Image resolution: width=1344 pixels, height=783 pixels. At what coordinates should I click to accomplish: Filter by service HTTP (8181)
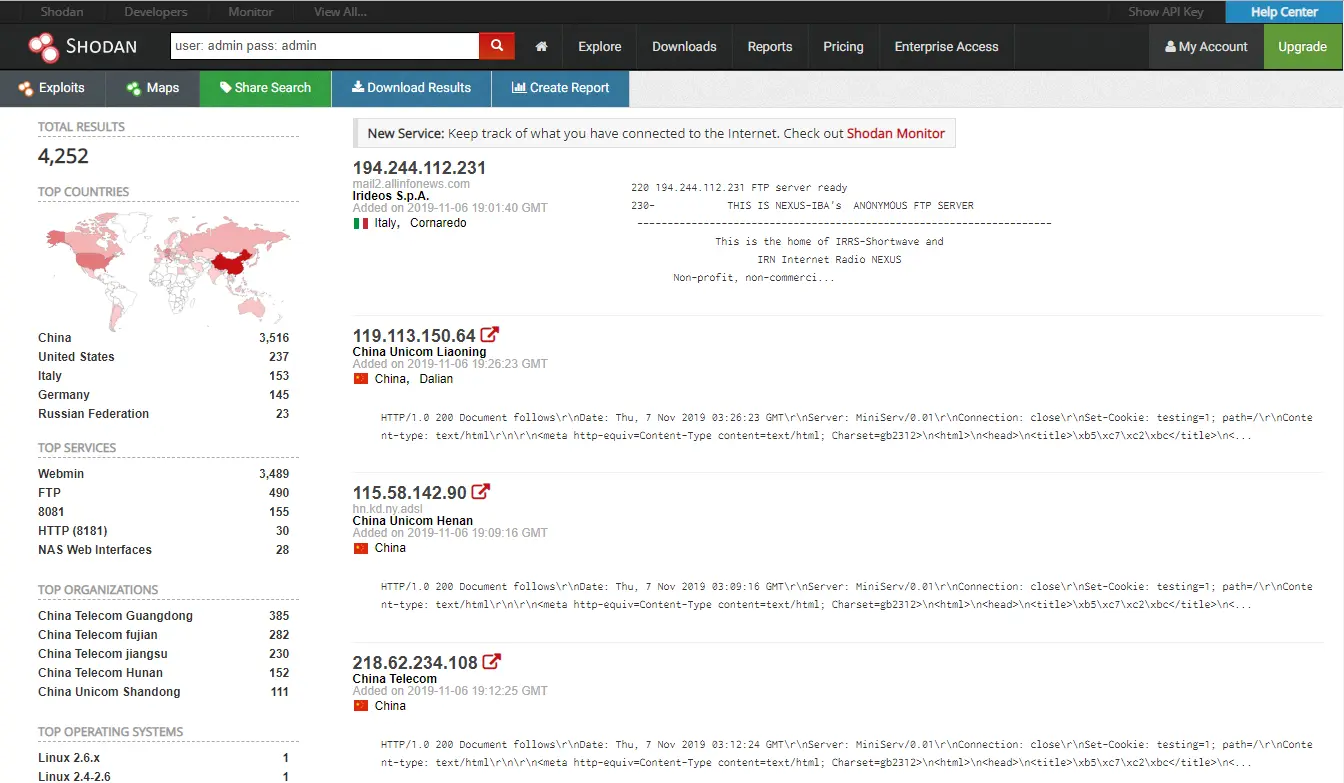(x=73, y=531)
